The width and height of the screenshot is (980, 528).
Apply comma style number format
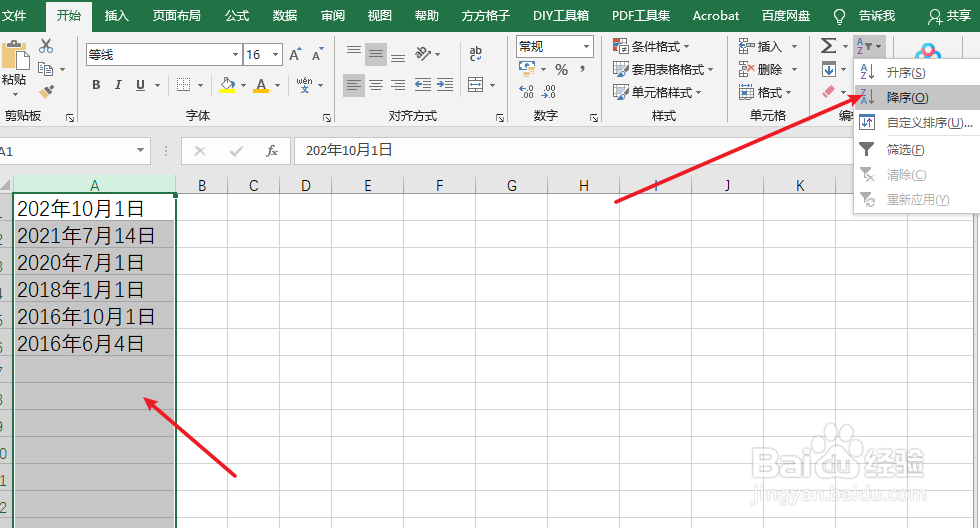582,69
